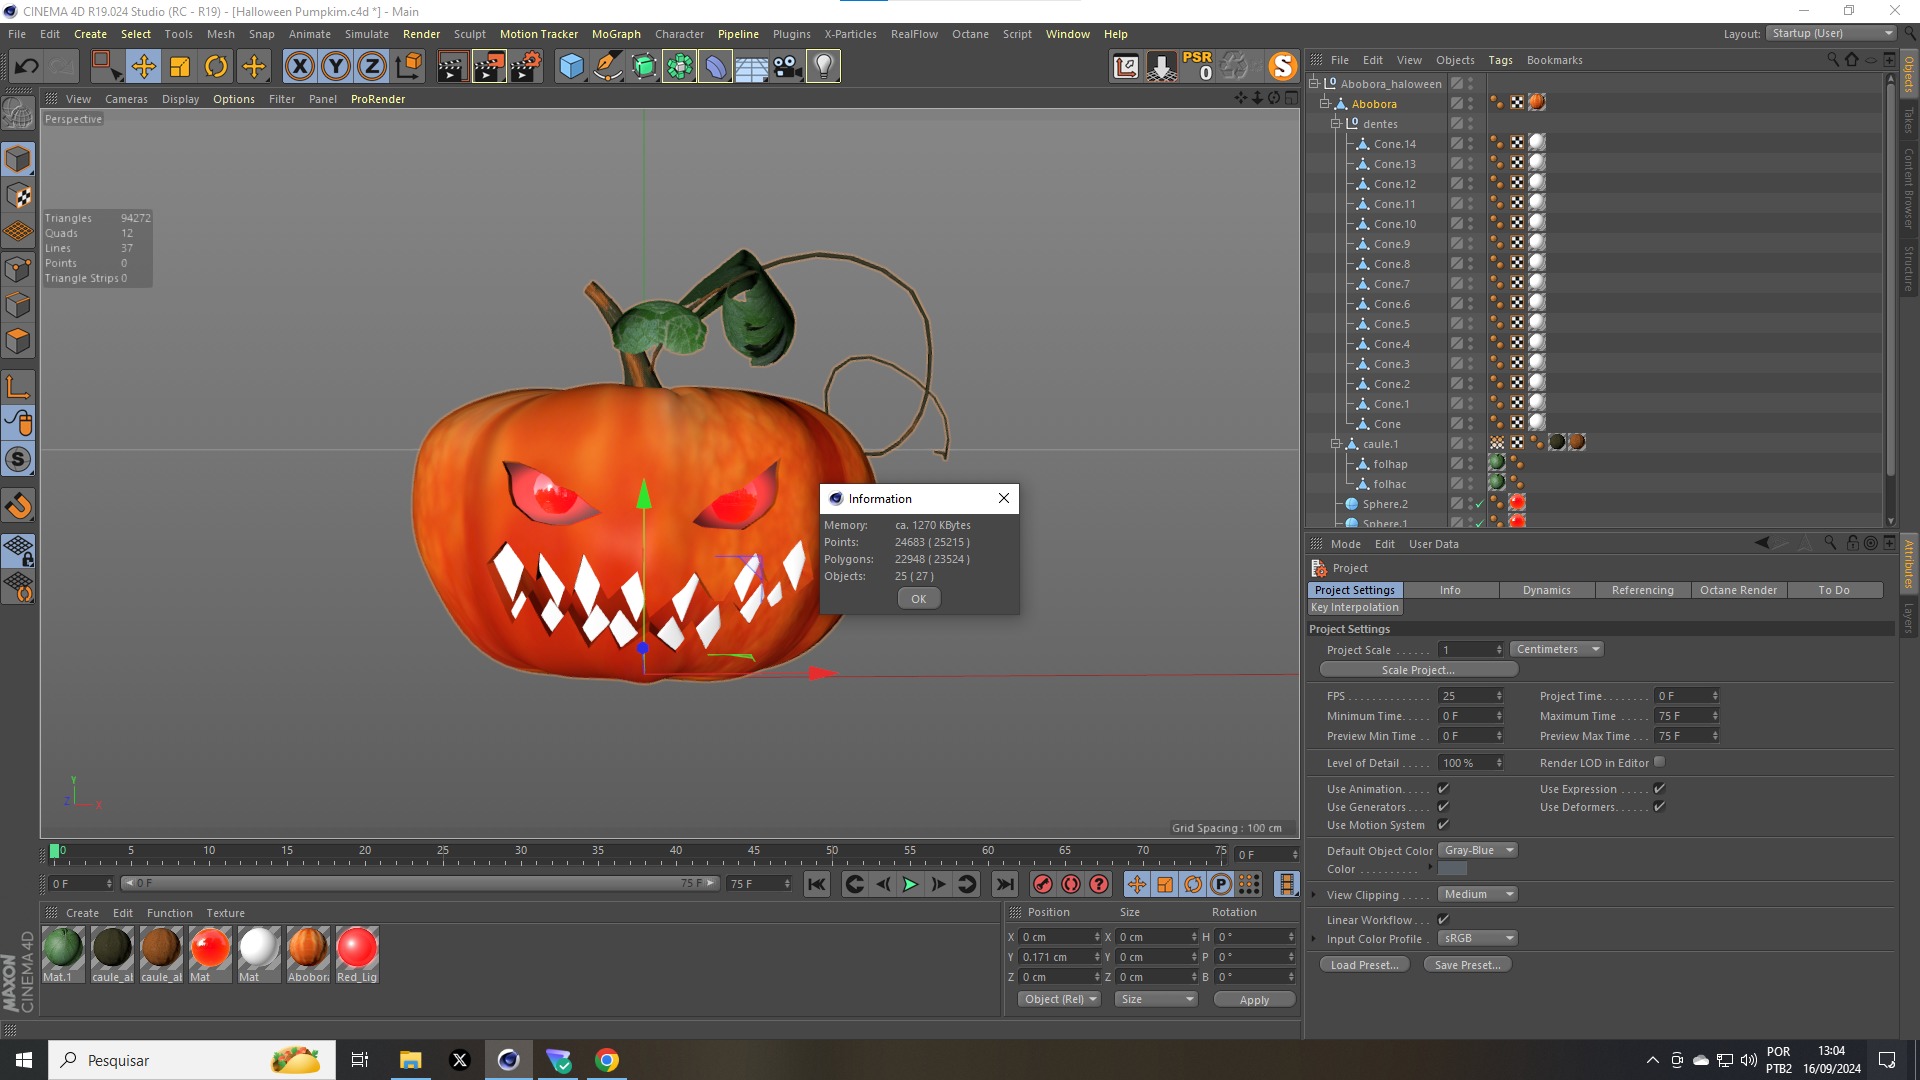The image size is (1920, 1080).
Task: Click the Record Active Objects button
Action: [1042, 884]
